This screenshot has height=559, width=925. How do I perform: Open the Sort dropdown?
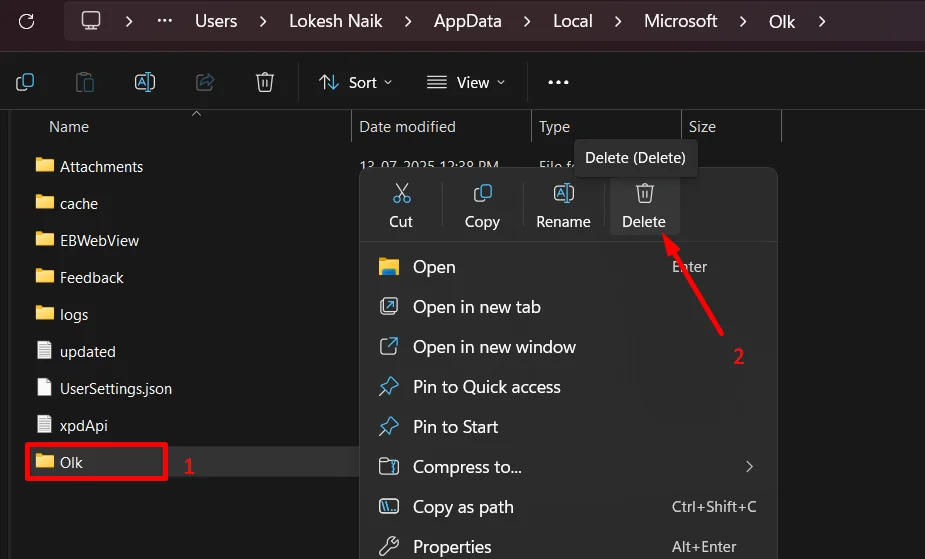[355, 82]
